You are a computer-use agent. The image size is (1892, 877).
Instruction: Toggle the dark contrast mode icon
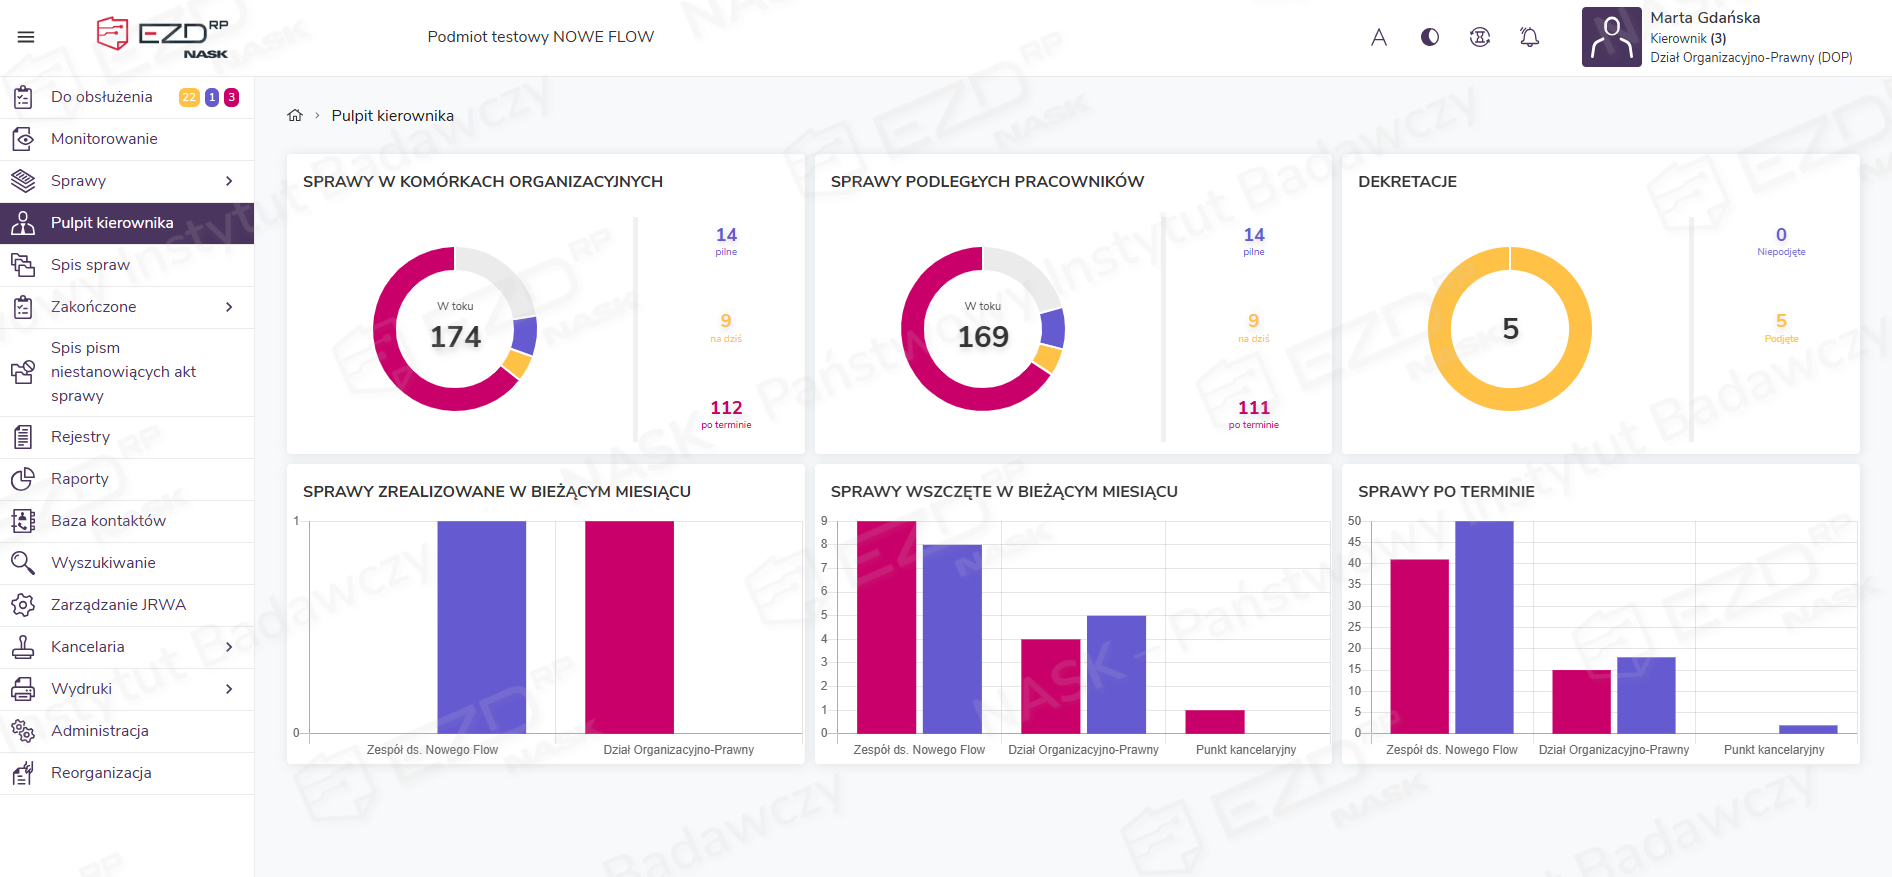pyautogui.click(x=1430, y=37)
